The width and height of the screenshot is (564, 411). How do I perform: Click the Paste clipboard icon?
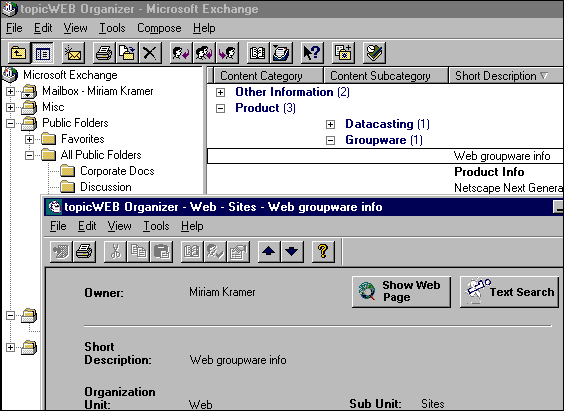[x=161, y=251]
